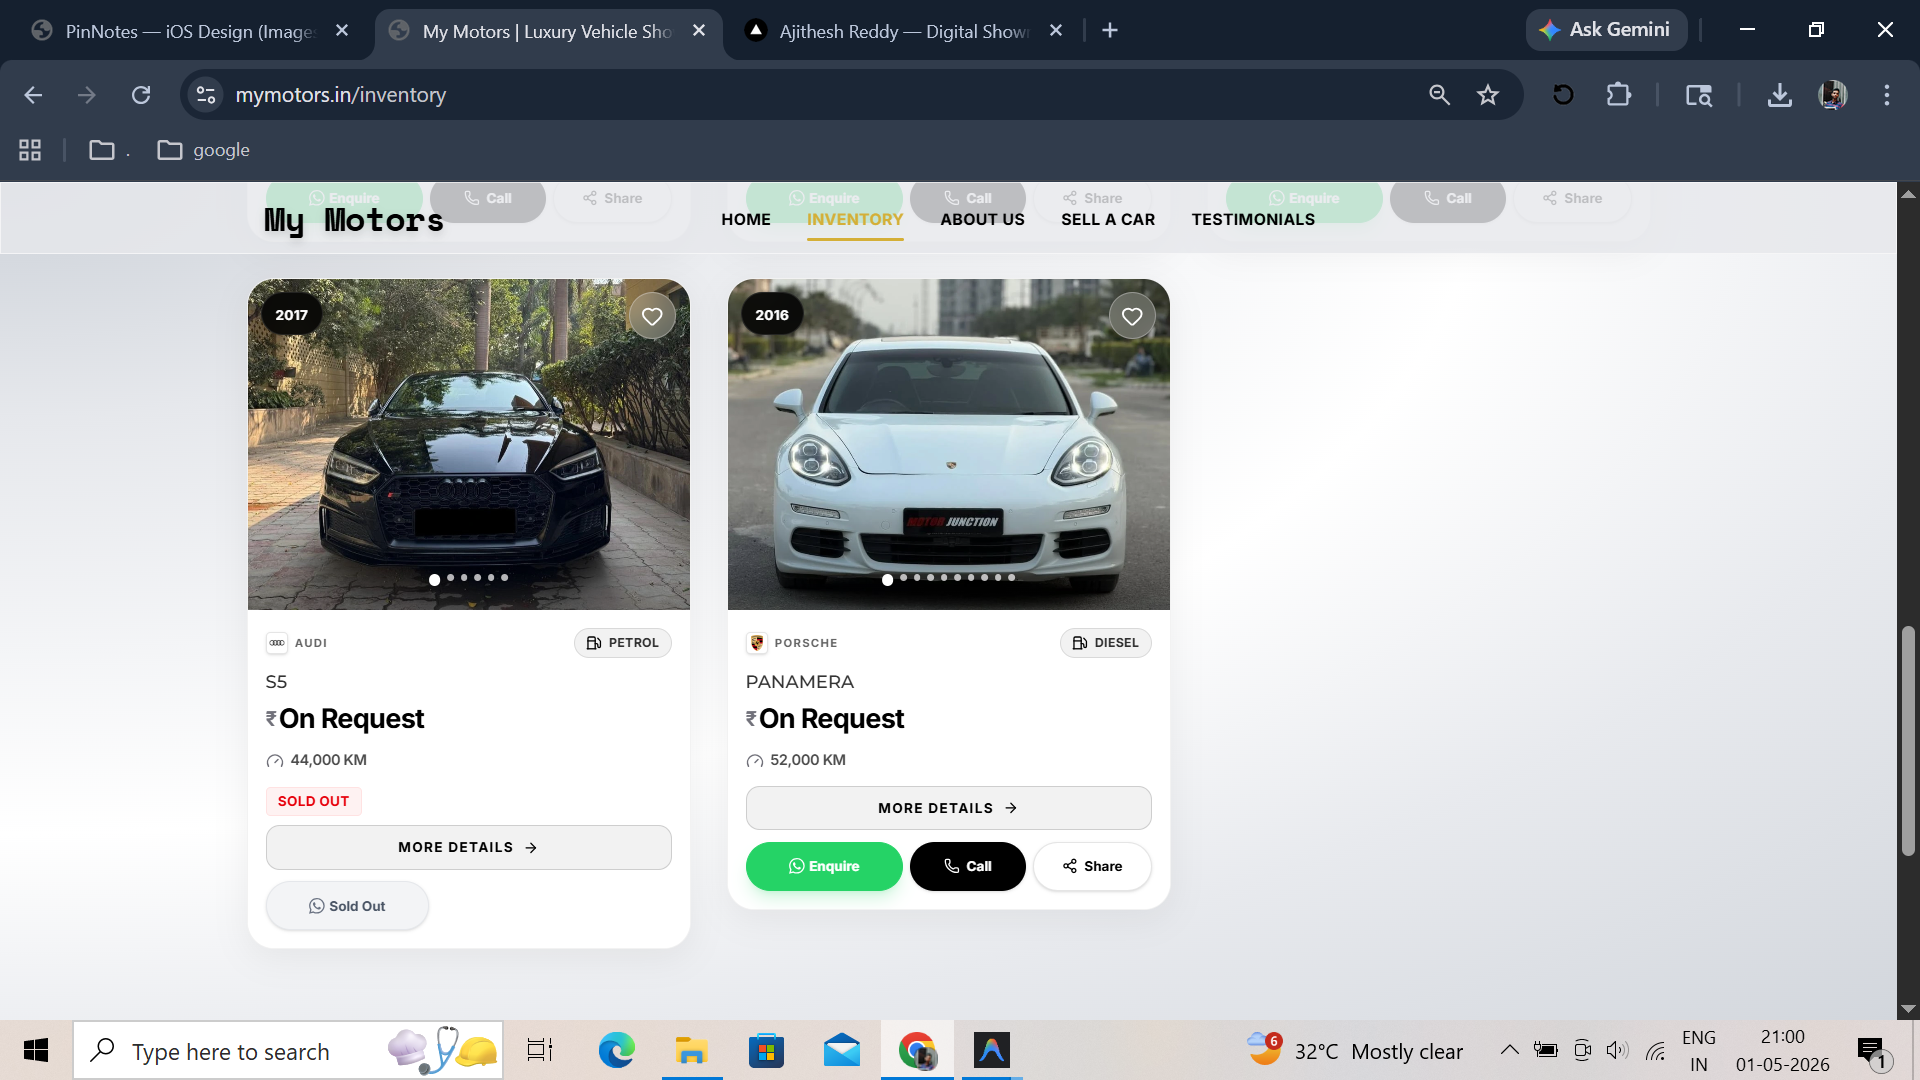Click the Audi S5 car photo
This screenshot has height=1080, width=1920.
click(468, 444)
